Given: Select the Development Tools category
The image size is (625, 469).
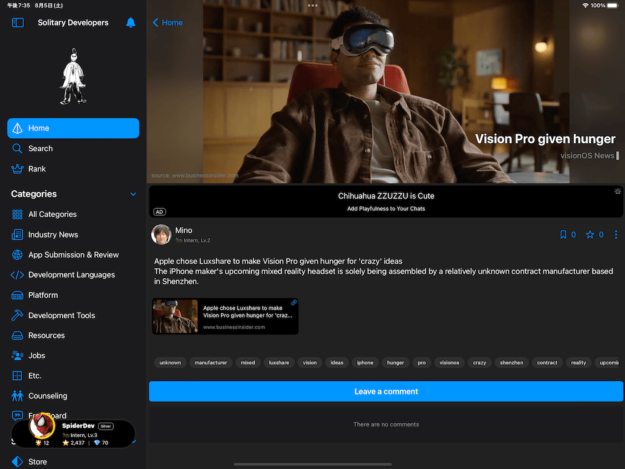Looking at the screenshot, I should tap(61, 315).
